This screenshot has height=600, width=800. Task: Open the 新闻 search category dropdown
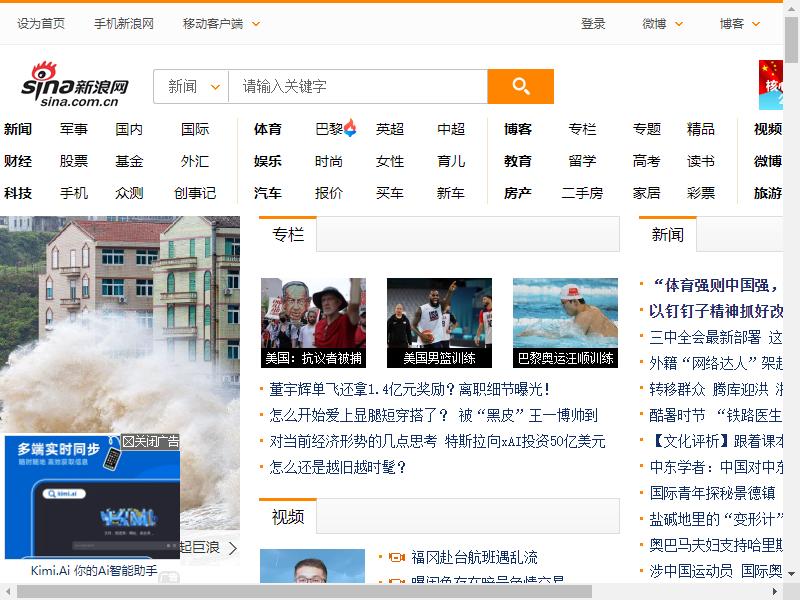click(191, 86)
